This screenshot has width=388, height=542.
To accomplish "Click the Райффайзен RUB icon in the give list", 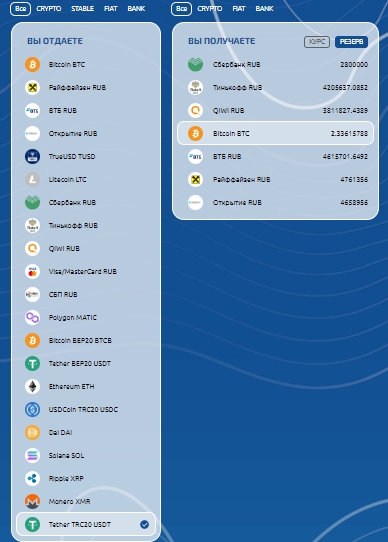I will pyautogui.click(x=33, y=87).
